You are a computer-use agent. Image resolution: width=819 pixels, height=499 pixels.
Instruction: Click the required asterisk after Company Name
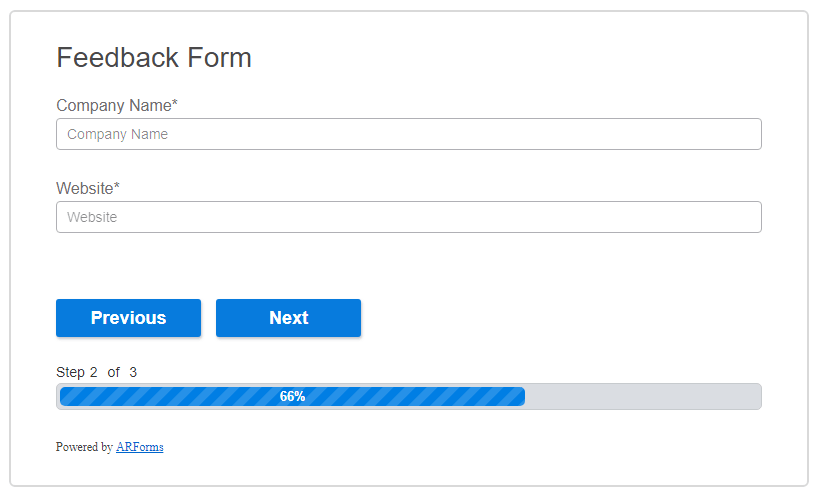tap(175, 104)
